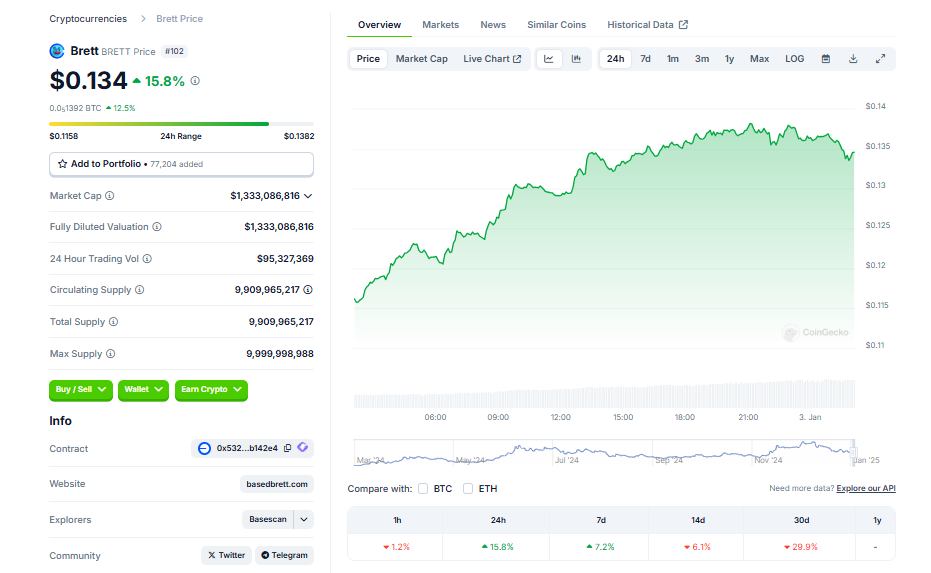Open basedbrett.com website link
Screen dimensions: 931x573
pyautogui.click(x=277, y=485)
